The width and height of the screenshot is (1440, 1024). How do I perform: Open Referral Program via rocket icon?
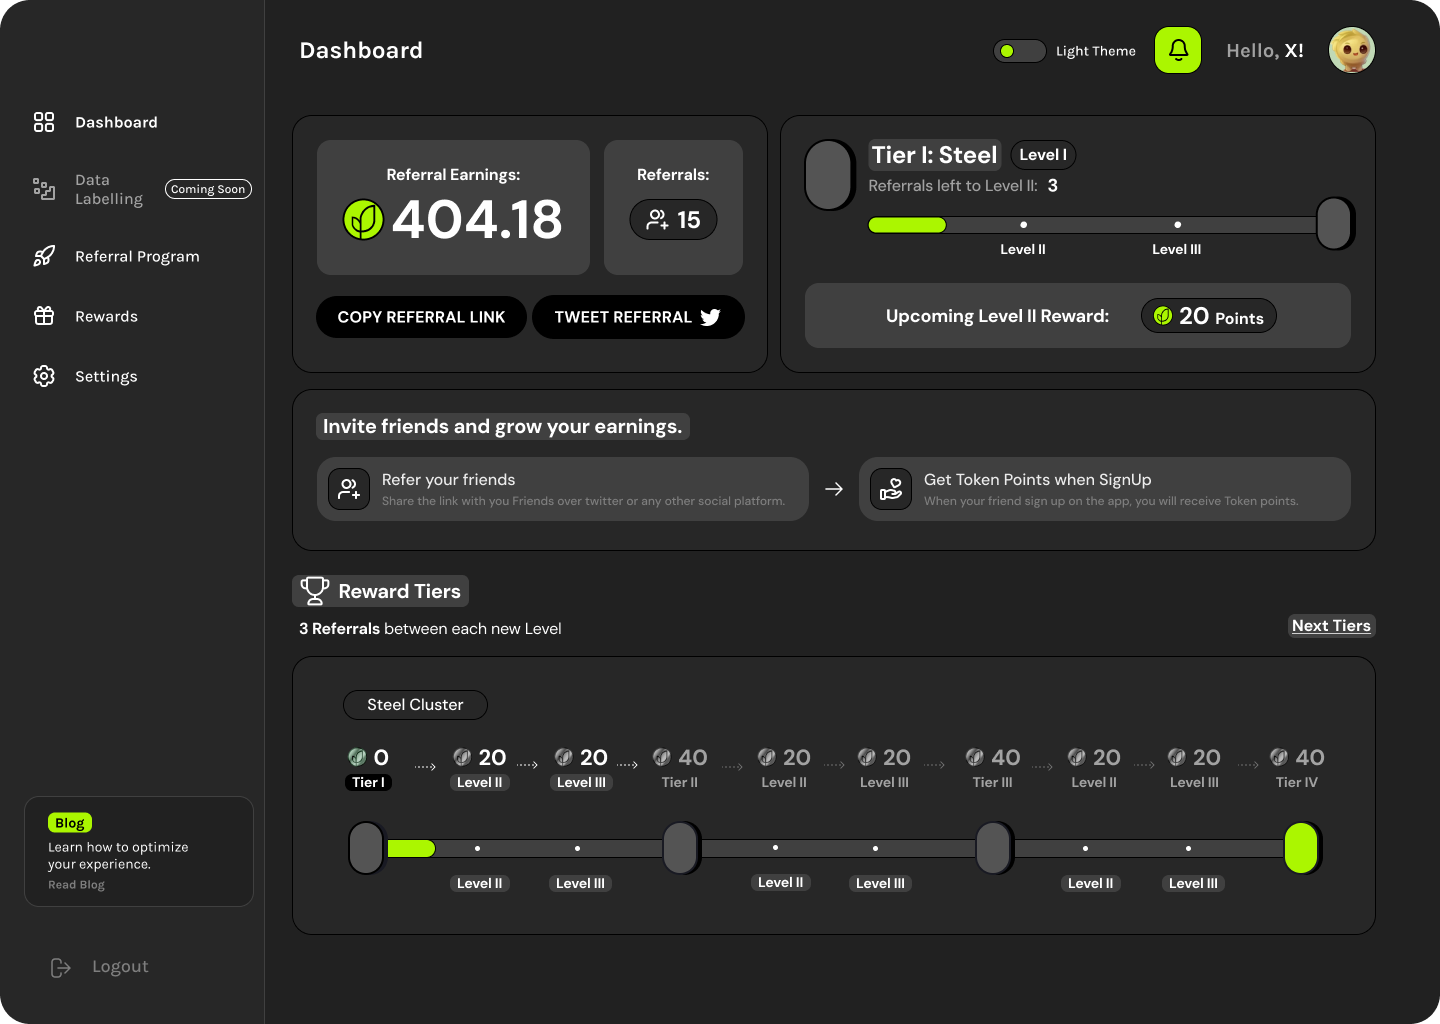44,256
